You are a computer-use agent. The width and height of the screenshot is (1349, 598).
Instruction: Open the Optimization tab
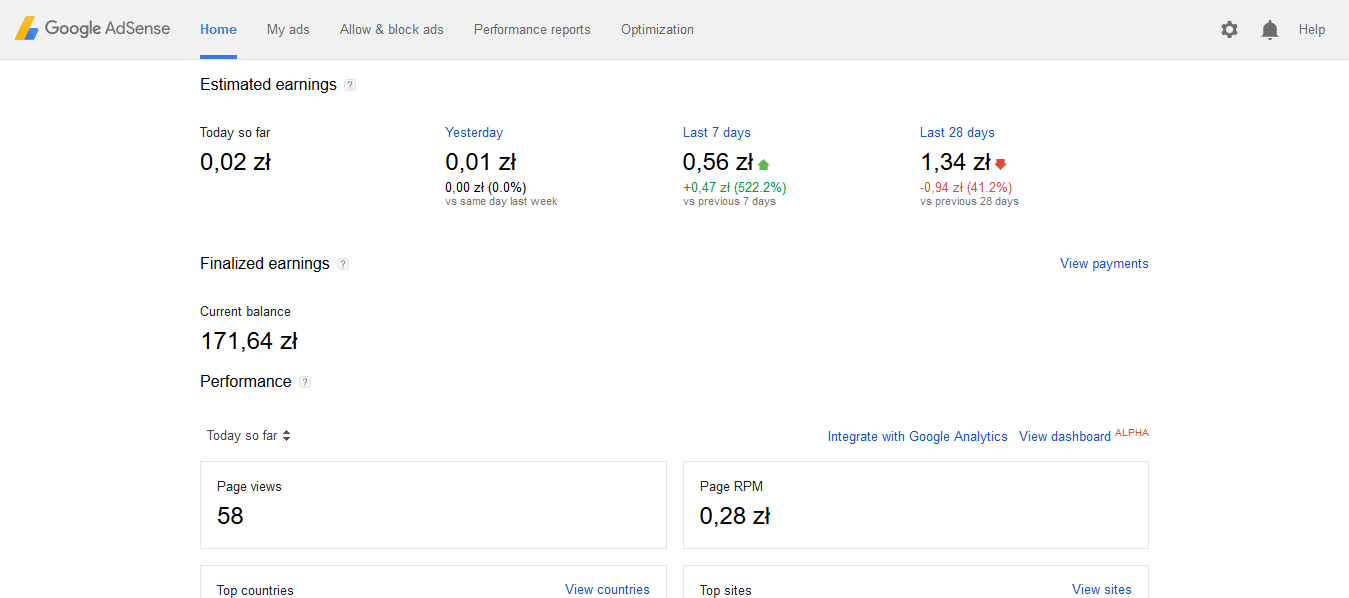657,30
